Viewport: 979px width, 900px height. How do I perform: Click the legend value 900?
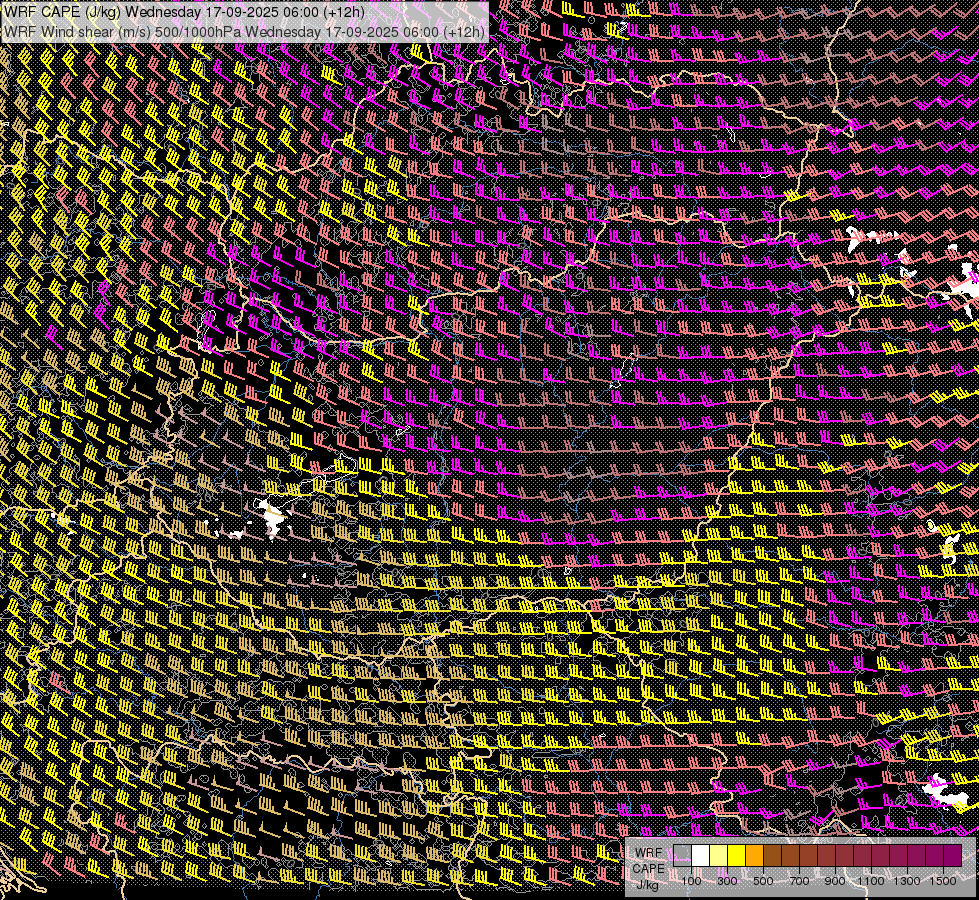[x=835, y=881]
